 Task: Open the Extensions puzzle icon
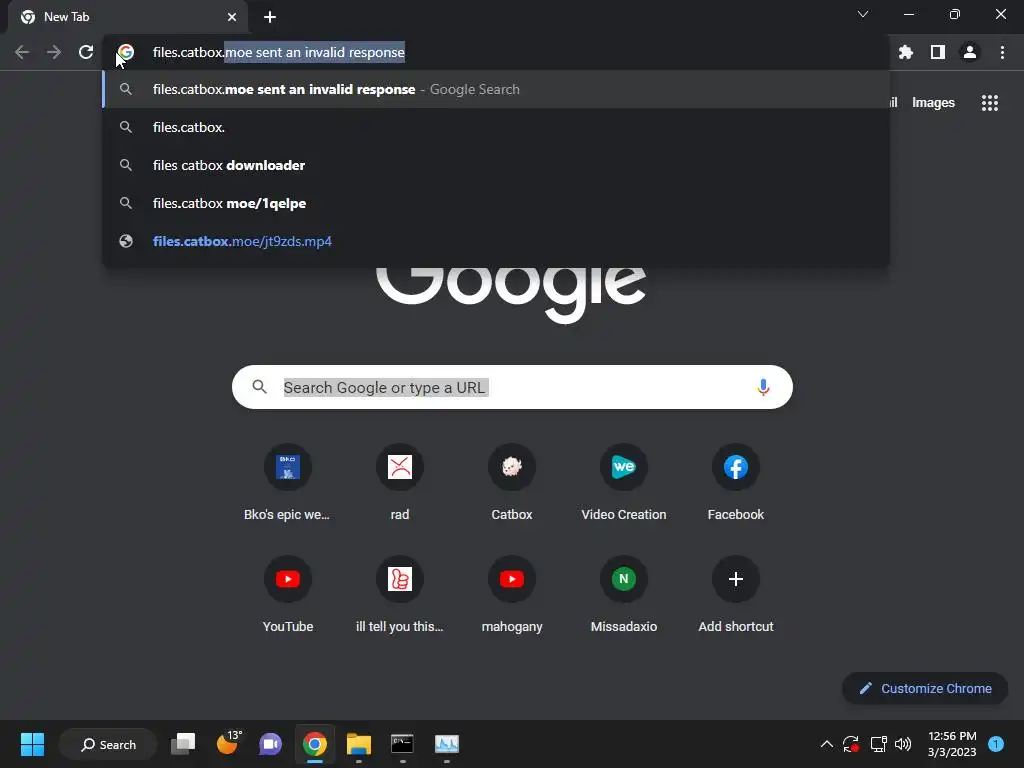pyautogui.click(x=906, y=52)
